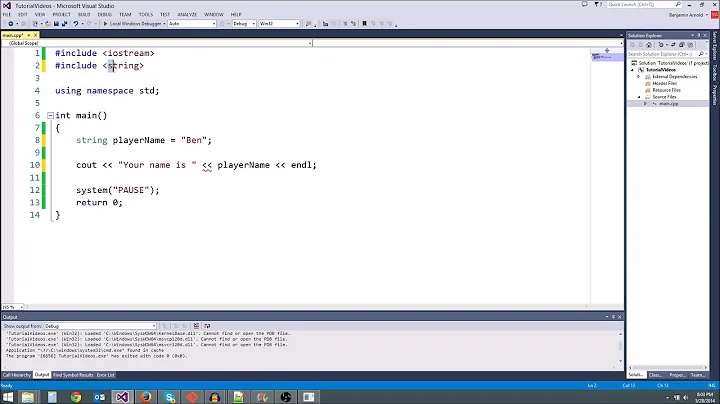The width and height of the screenshot is (720, 404).
Task: Click the Benjamin Arnold account name
Action: (x=686, y=15)
